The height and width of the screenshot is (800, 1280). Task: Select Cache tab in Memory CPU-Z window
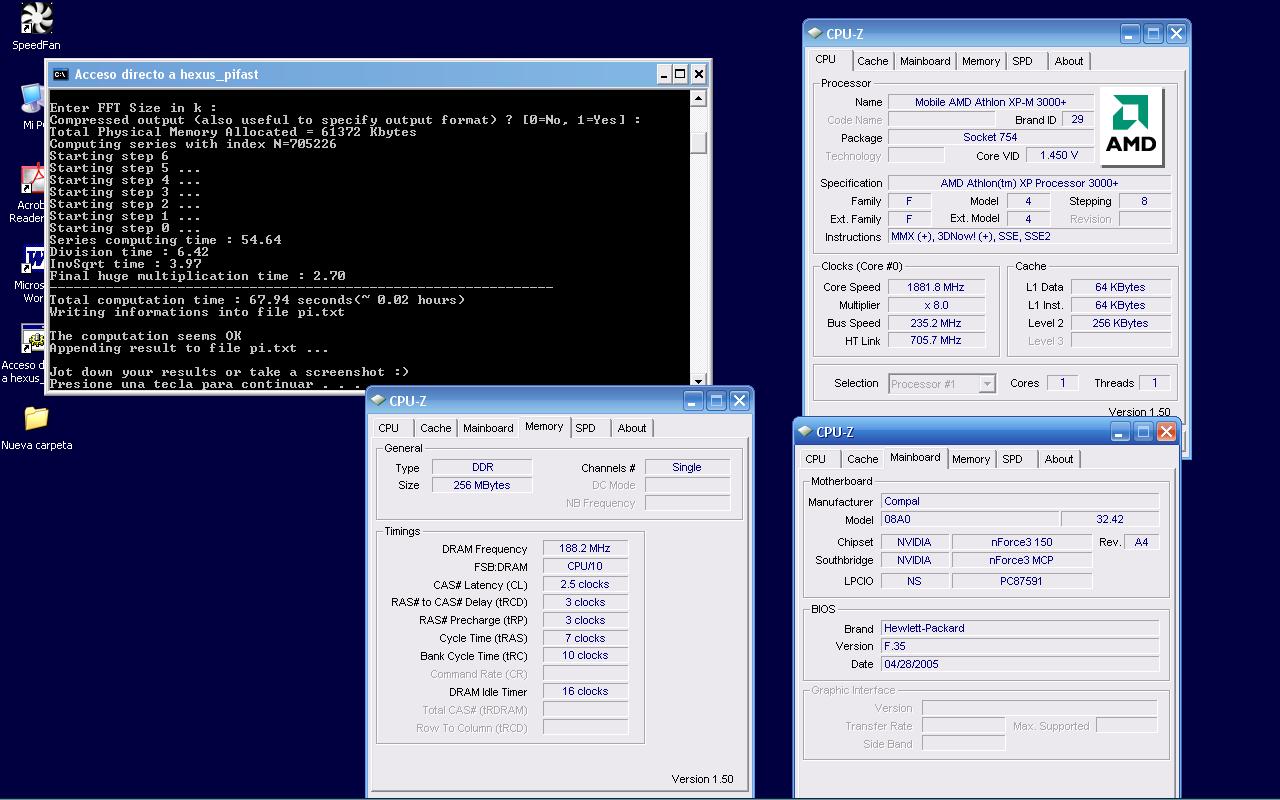pos(435,428)
